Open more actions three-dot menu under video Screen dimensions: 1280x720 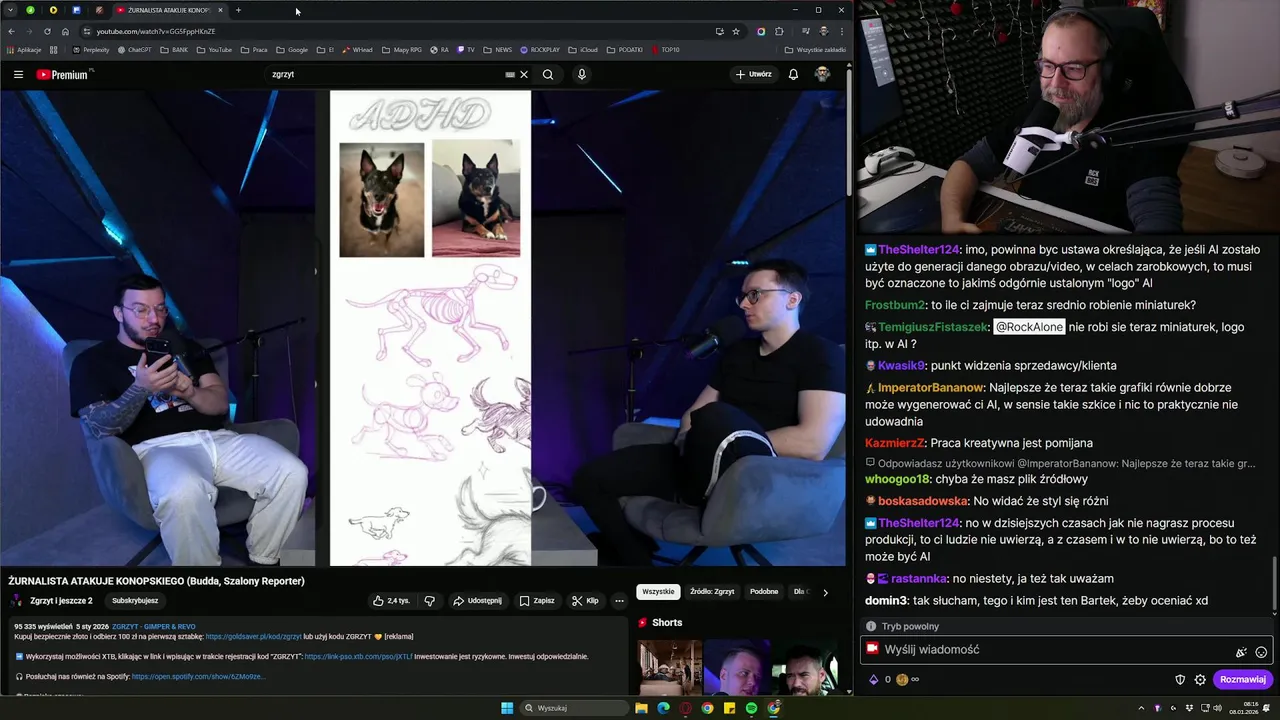coord(619,601)
